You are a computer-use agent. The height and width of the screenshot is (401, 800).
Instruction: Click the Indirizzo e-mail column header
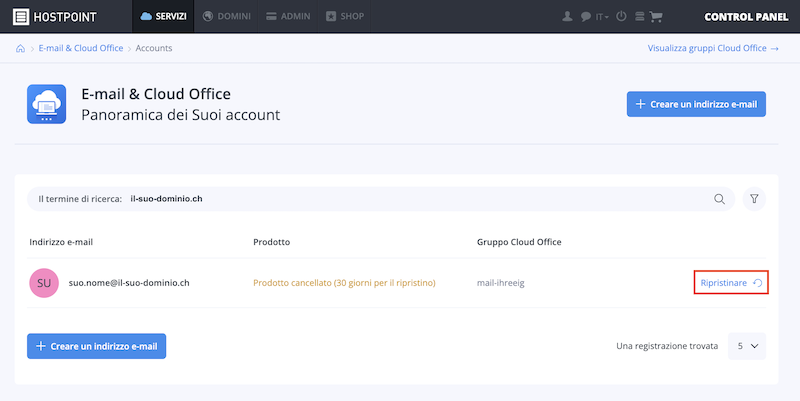(x=61, y=242)
